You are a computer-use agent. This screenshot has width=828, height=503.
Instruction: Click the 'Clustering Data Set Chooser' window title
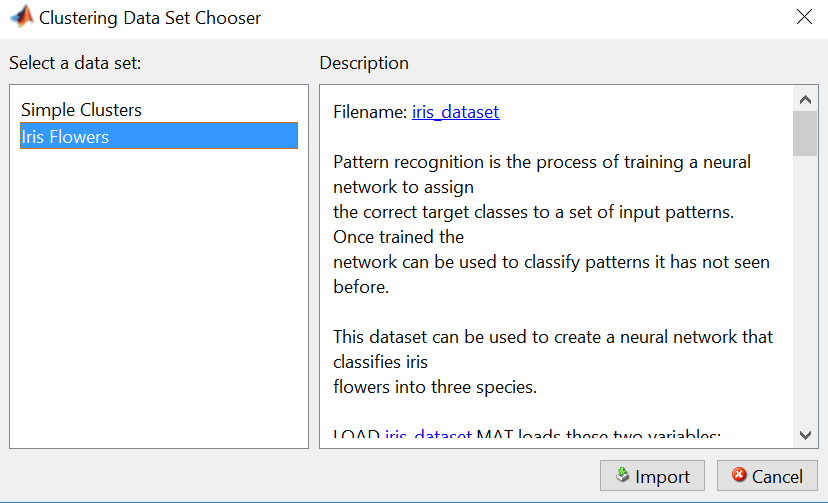pyautogui.click(x=150, y=17)
